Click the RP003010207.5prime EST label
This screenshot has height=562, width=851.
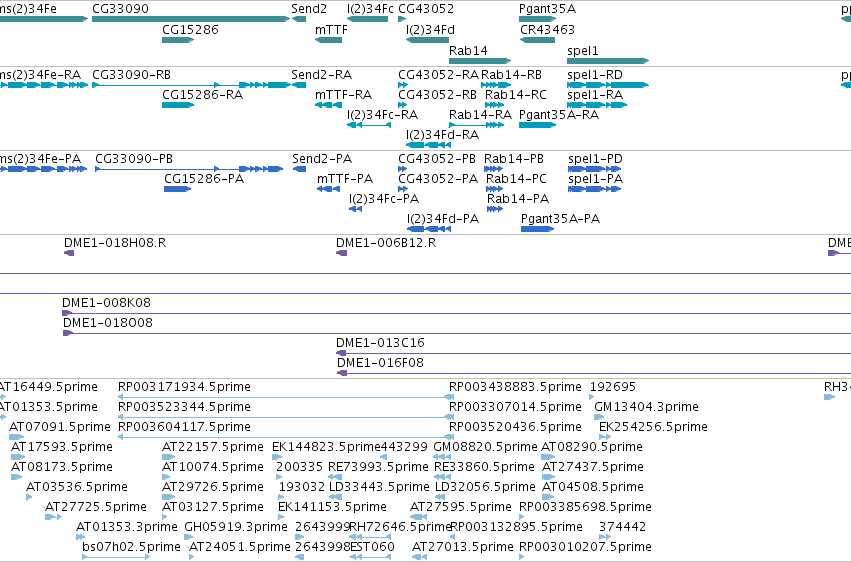pos(585,547)
